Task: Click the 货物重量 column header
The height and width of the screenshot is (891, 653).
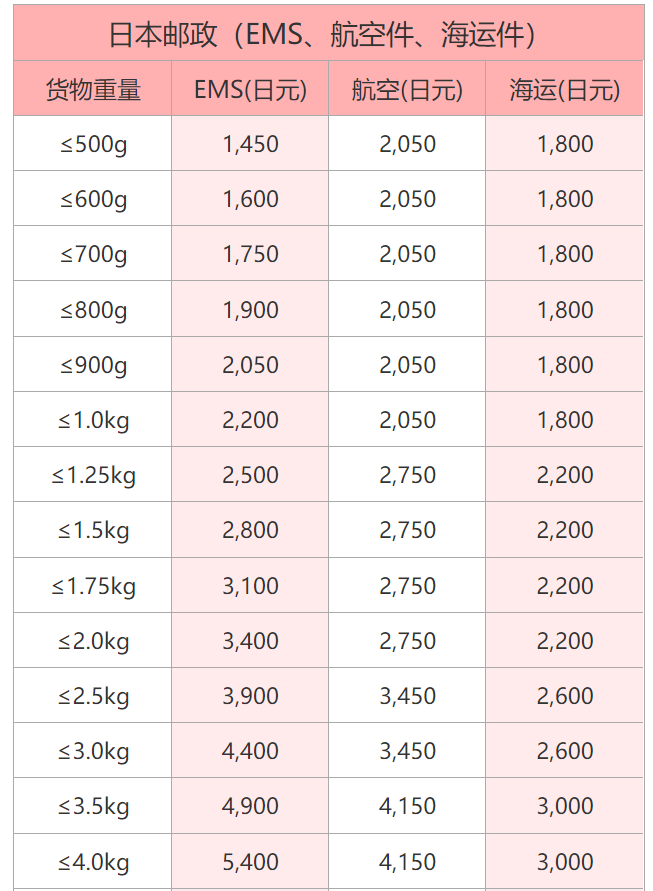Action: click(x=93, y=90)
